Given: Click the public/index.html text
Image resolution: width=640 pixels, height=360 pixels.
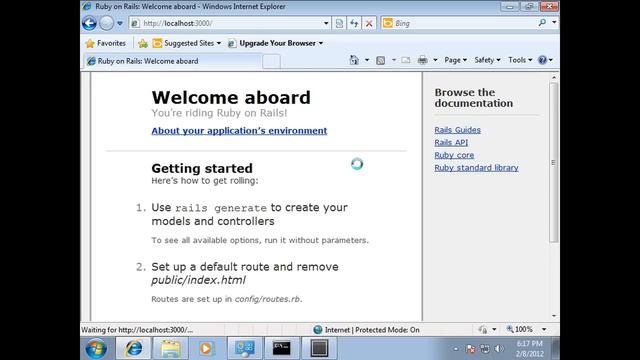Looking at the screenshot, I should click(198, 280).
